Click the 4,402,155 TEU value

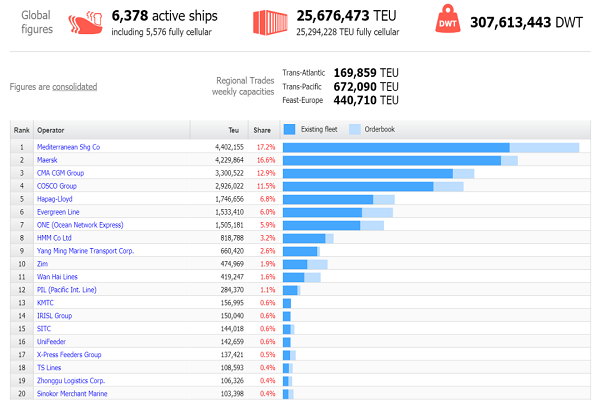coord(229,147)
